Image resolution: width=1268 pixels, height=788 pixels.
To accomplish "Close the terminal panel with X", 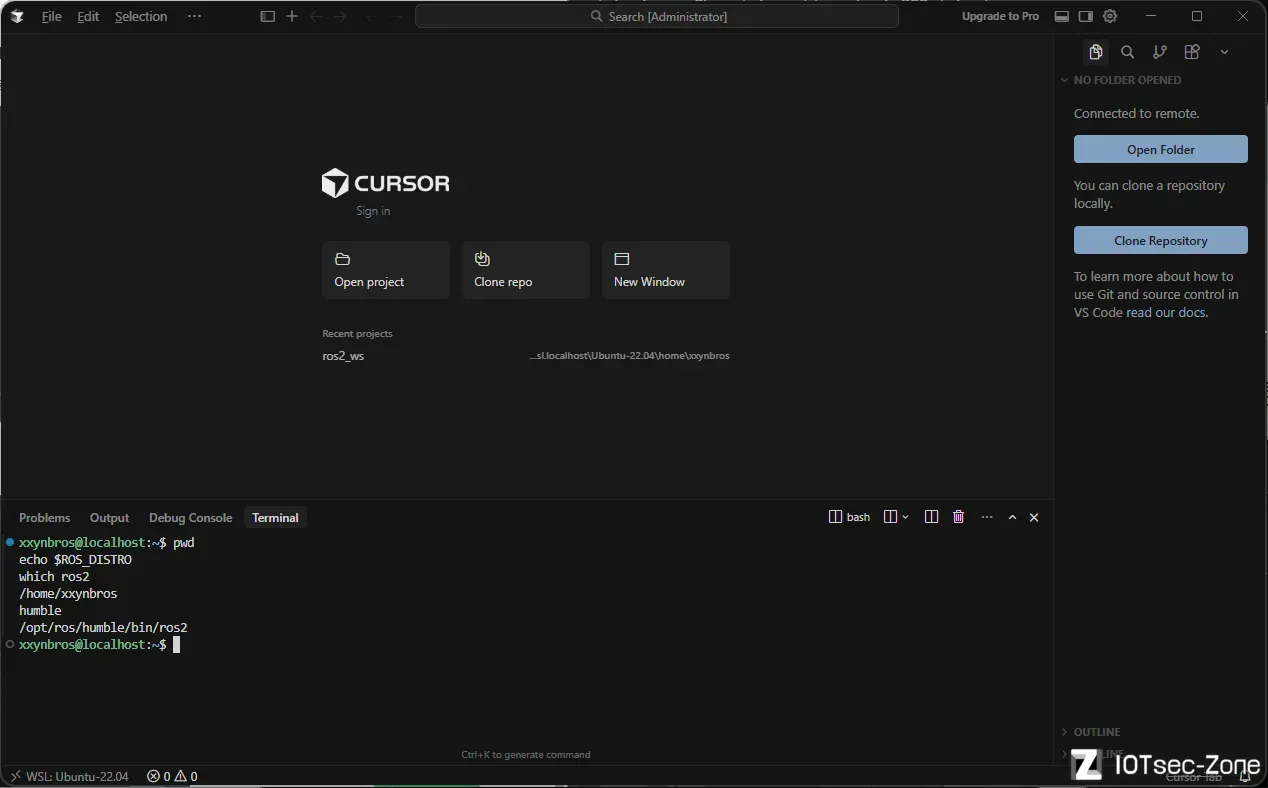I will (1034, 517).
